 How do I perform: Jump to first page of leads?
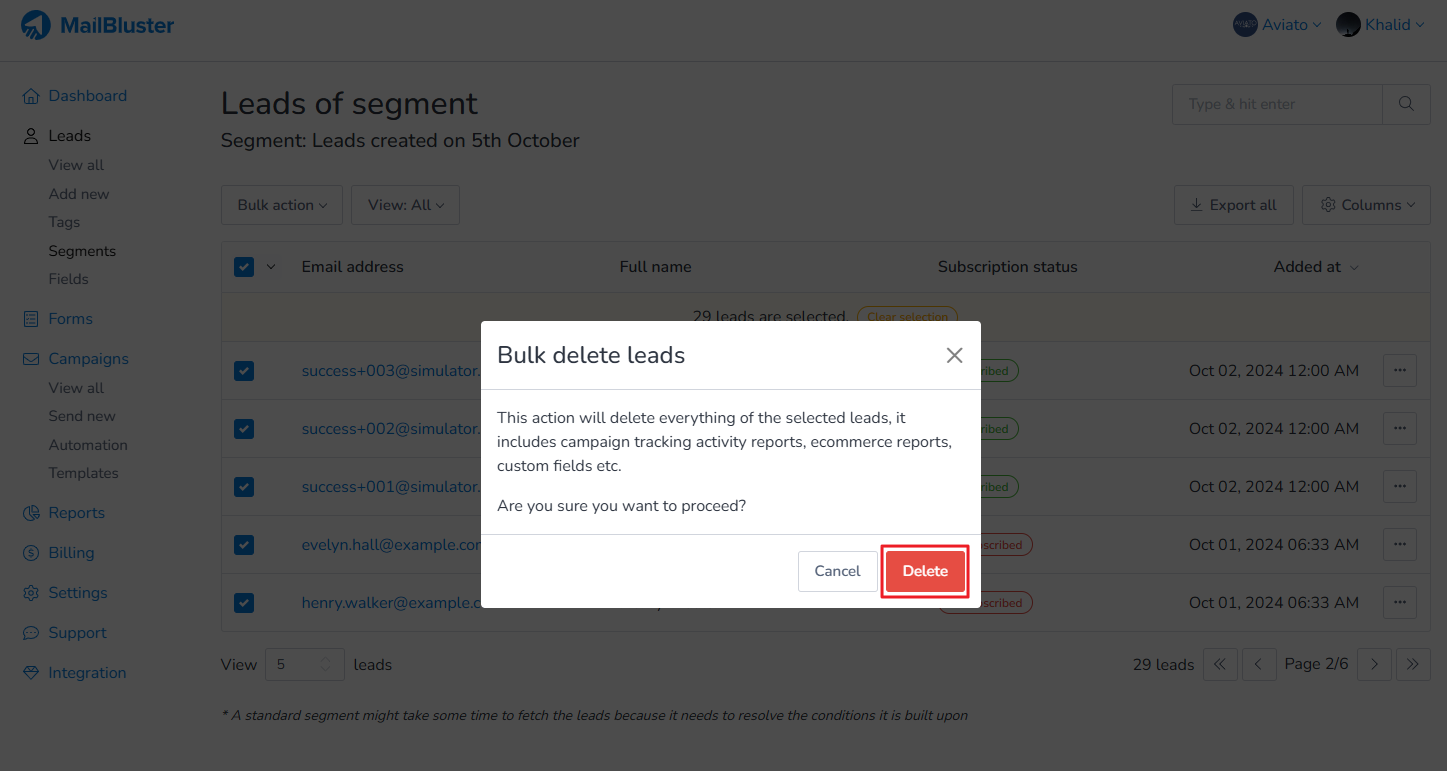click(x=1220, y=665)
